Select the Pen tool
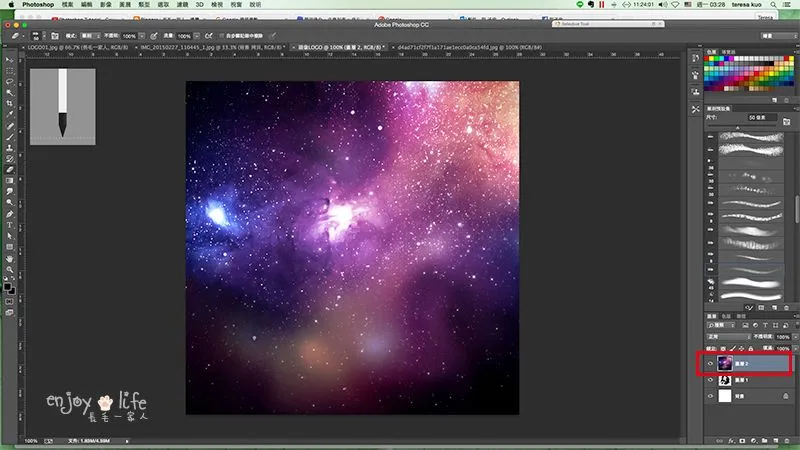This screenshot has height=450, width=800. click(x=10, y=214)
